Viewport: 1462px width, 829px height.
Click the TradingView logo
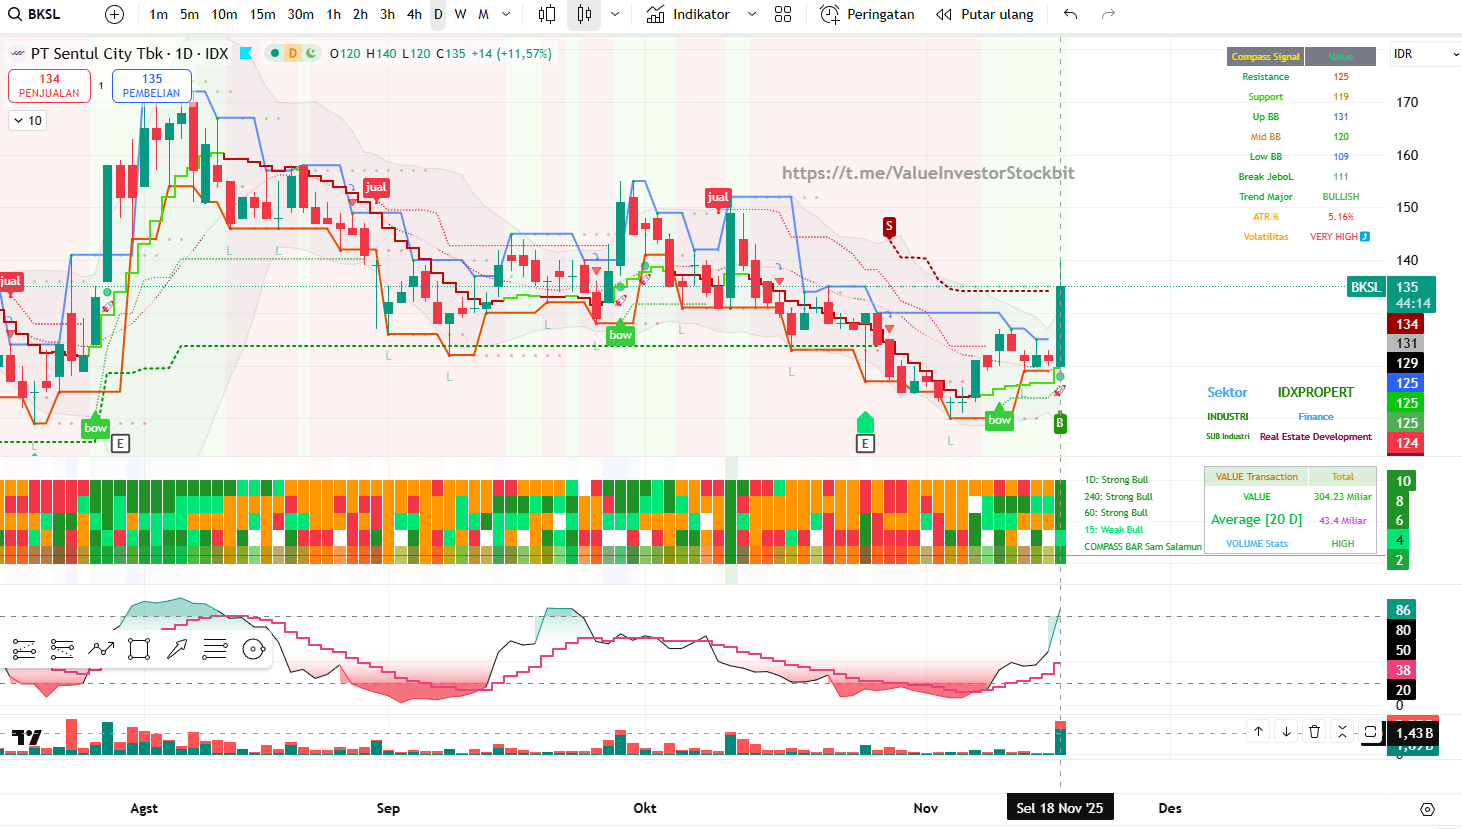click(27, 738)
